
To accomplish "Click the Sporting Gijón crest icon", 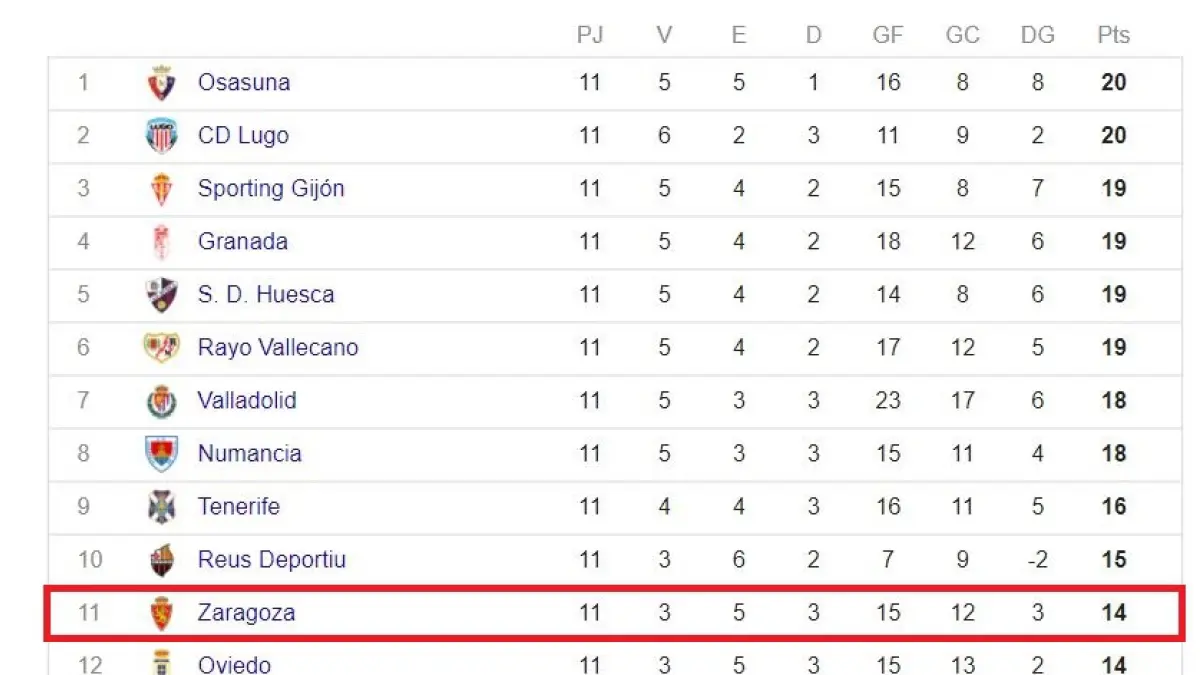I will (161, 189).
